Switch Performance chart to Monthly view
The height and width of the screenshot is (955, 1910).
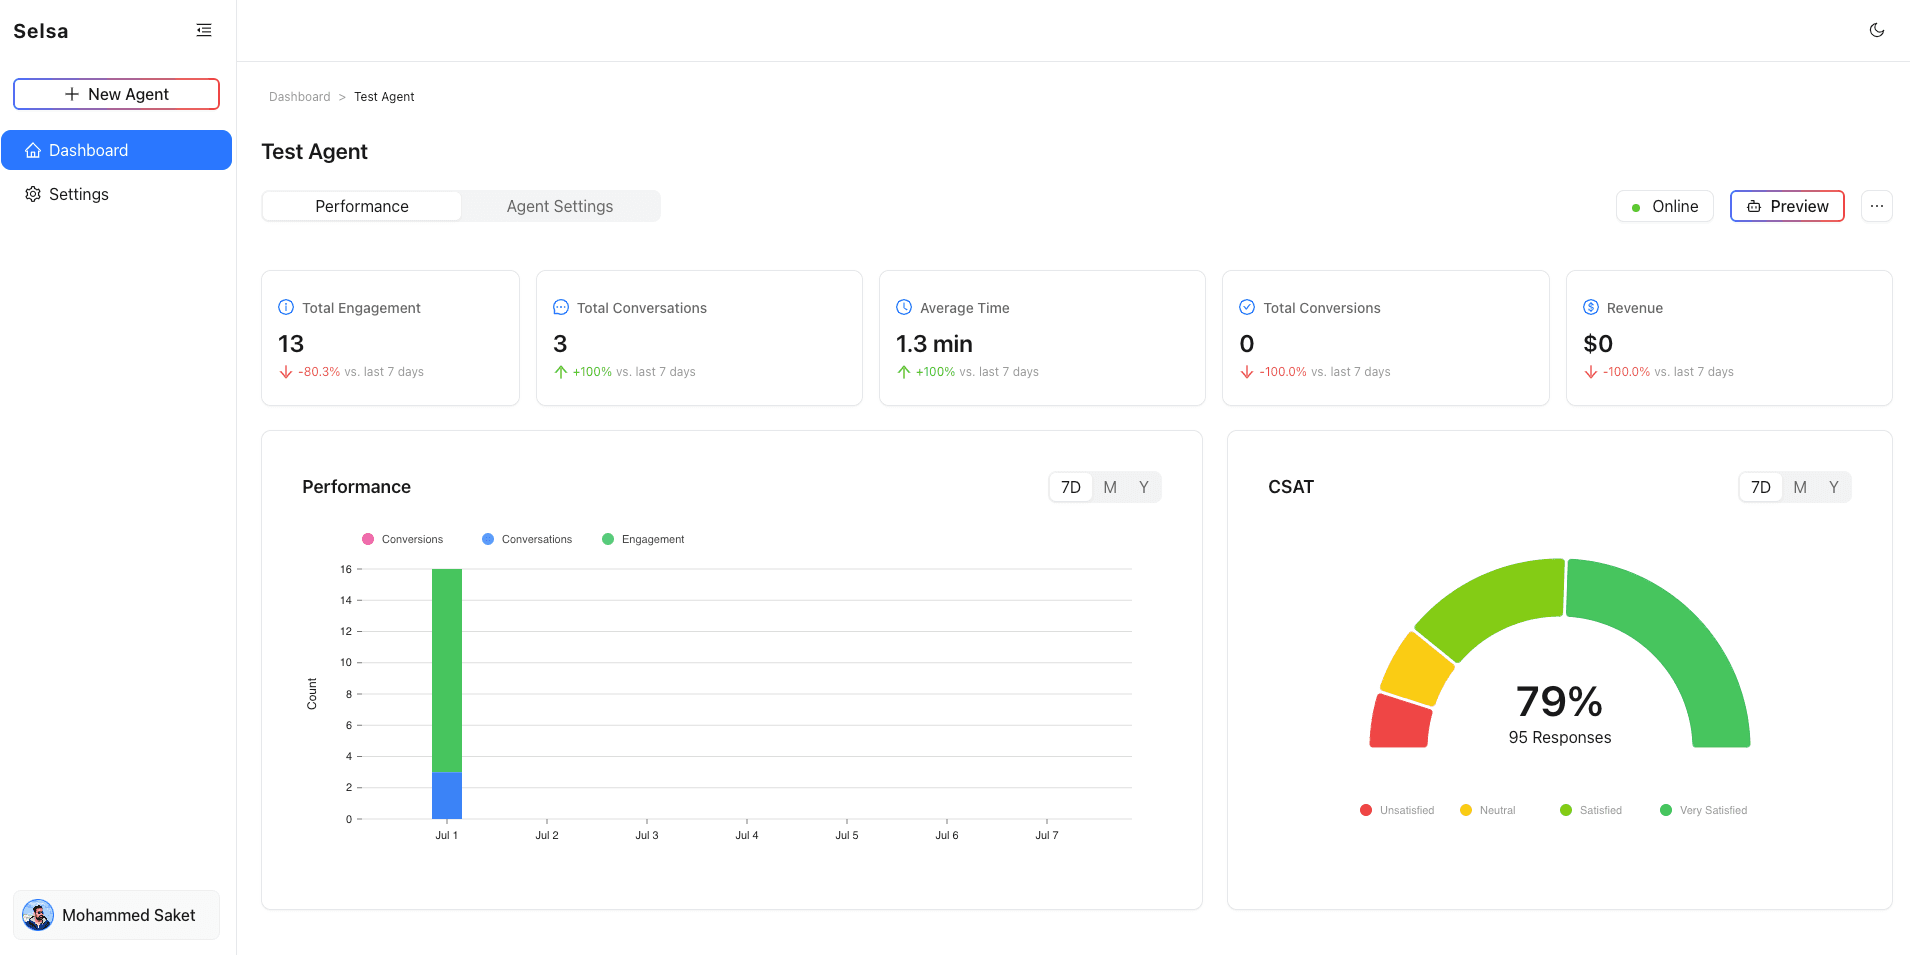coord(1108,487)
